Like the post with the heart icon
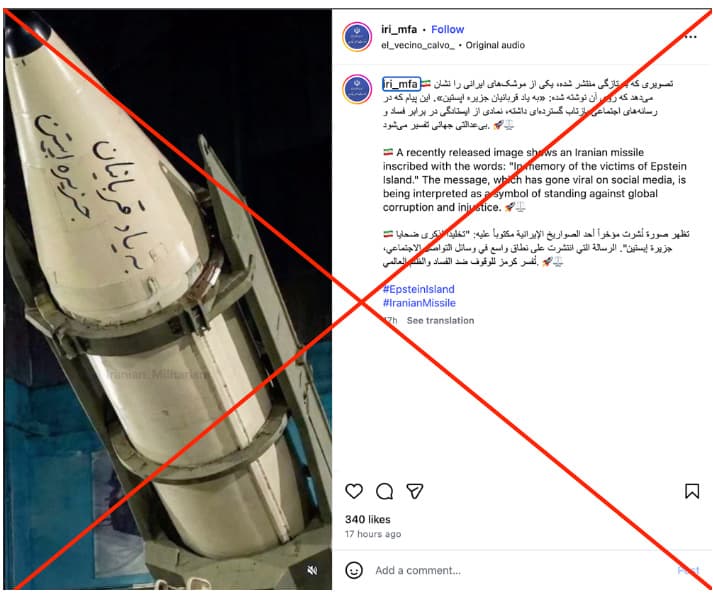This screenshot has height=600, width=713. [354, 491]
